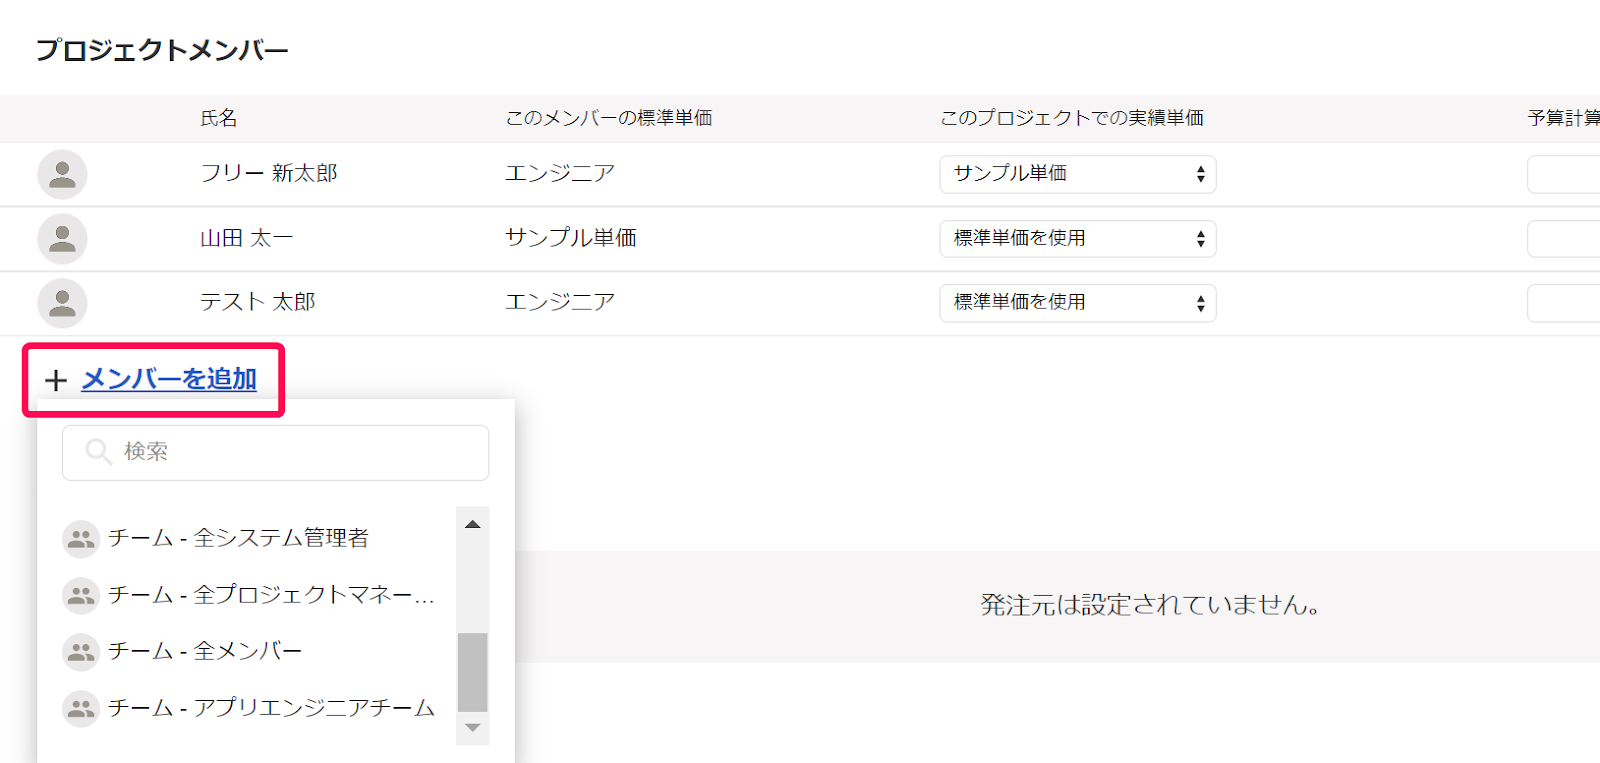The width and height of the screenshot is (1600, 763).
Task: Click team icon for 全メンバー
Action: pos(80,652)
